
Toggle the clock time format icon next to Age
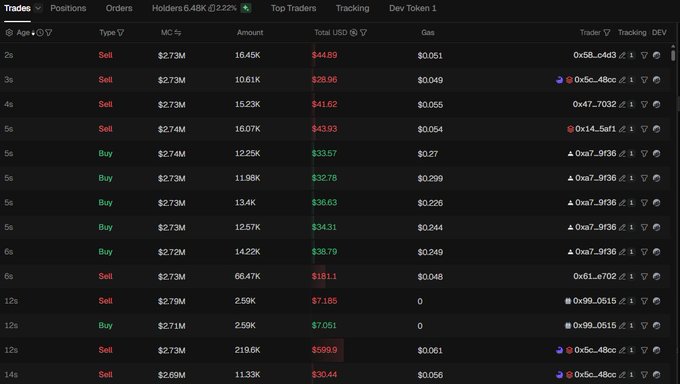[40, 33]
